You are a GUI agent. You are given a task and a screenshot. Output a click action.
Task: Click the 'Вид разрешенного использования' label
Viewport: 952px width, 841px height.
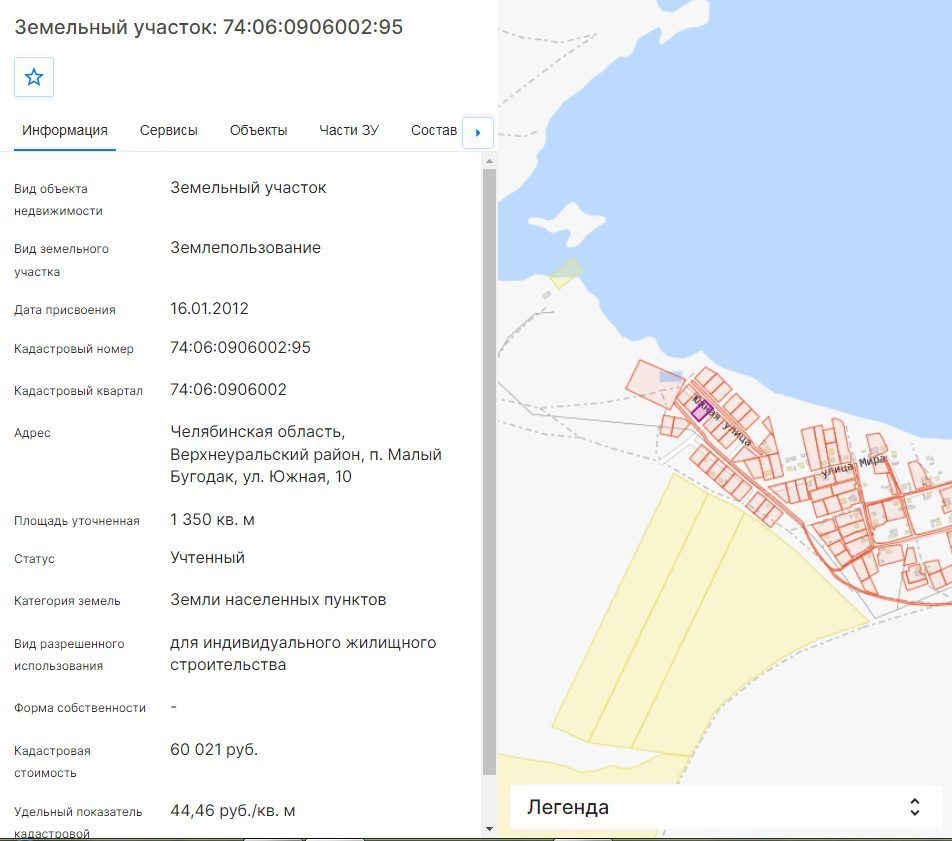[69, 655]
